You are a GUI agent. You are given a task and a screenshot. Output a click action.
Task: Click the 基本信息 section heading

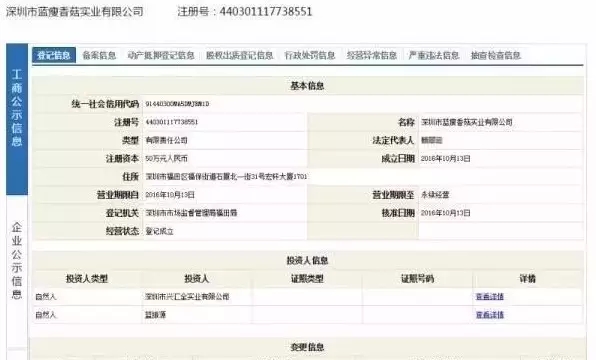point(307,86)
